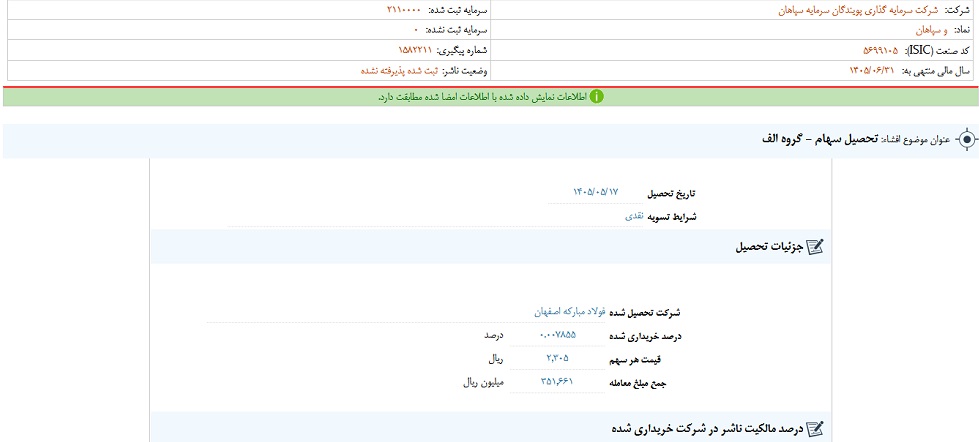Click درصد مالکیت ناشر در شرکت خریداری شده header
The image size is (979, 442).
coord(707,429)
